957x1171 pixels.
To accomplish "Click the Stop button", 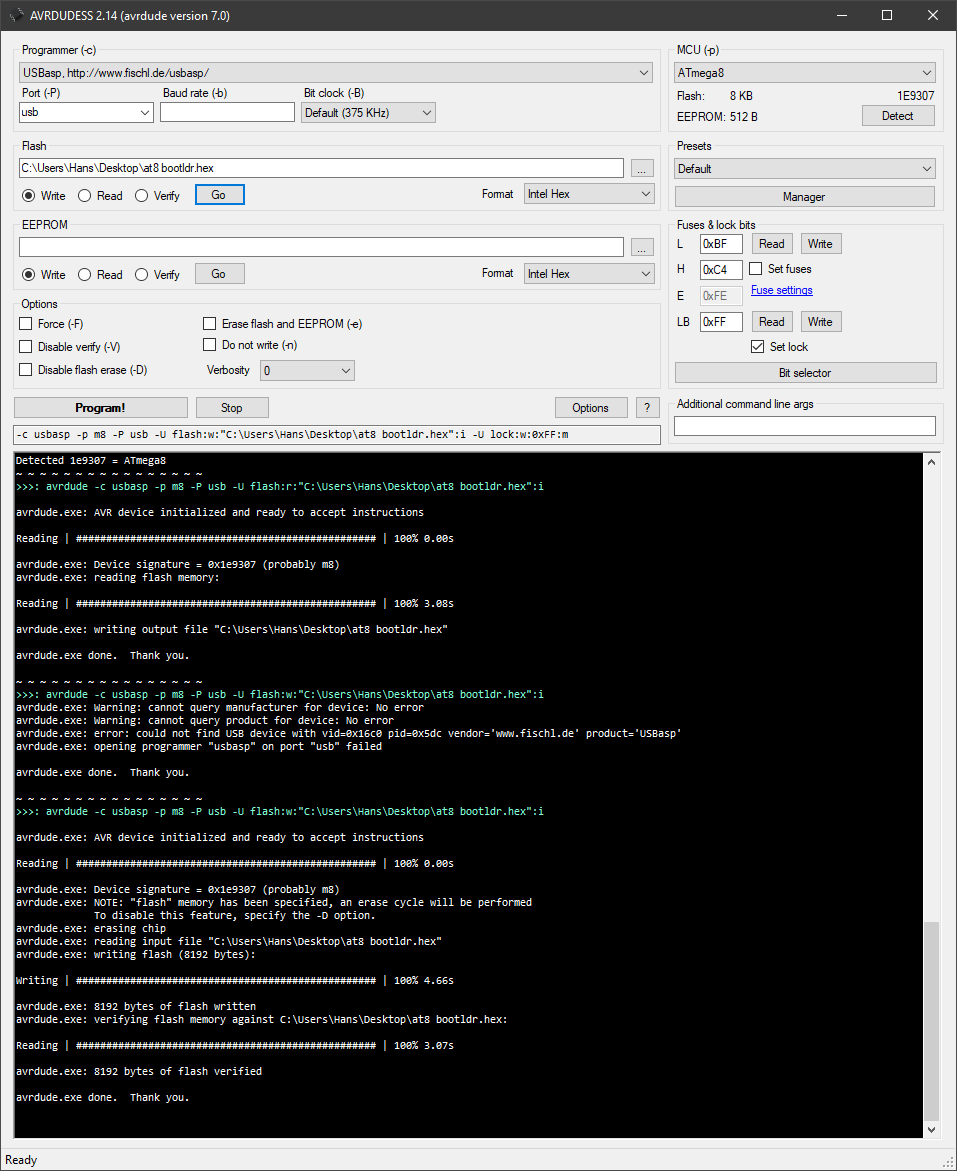I will (232, 408).
